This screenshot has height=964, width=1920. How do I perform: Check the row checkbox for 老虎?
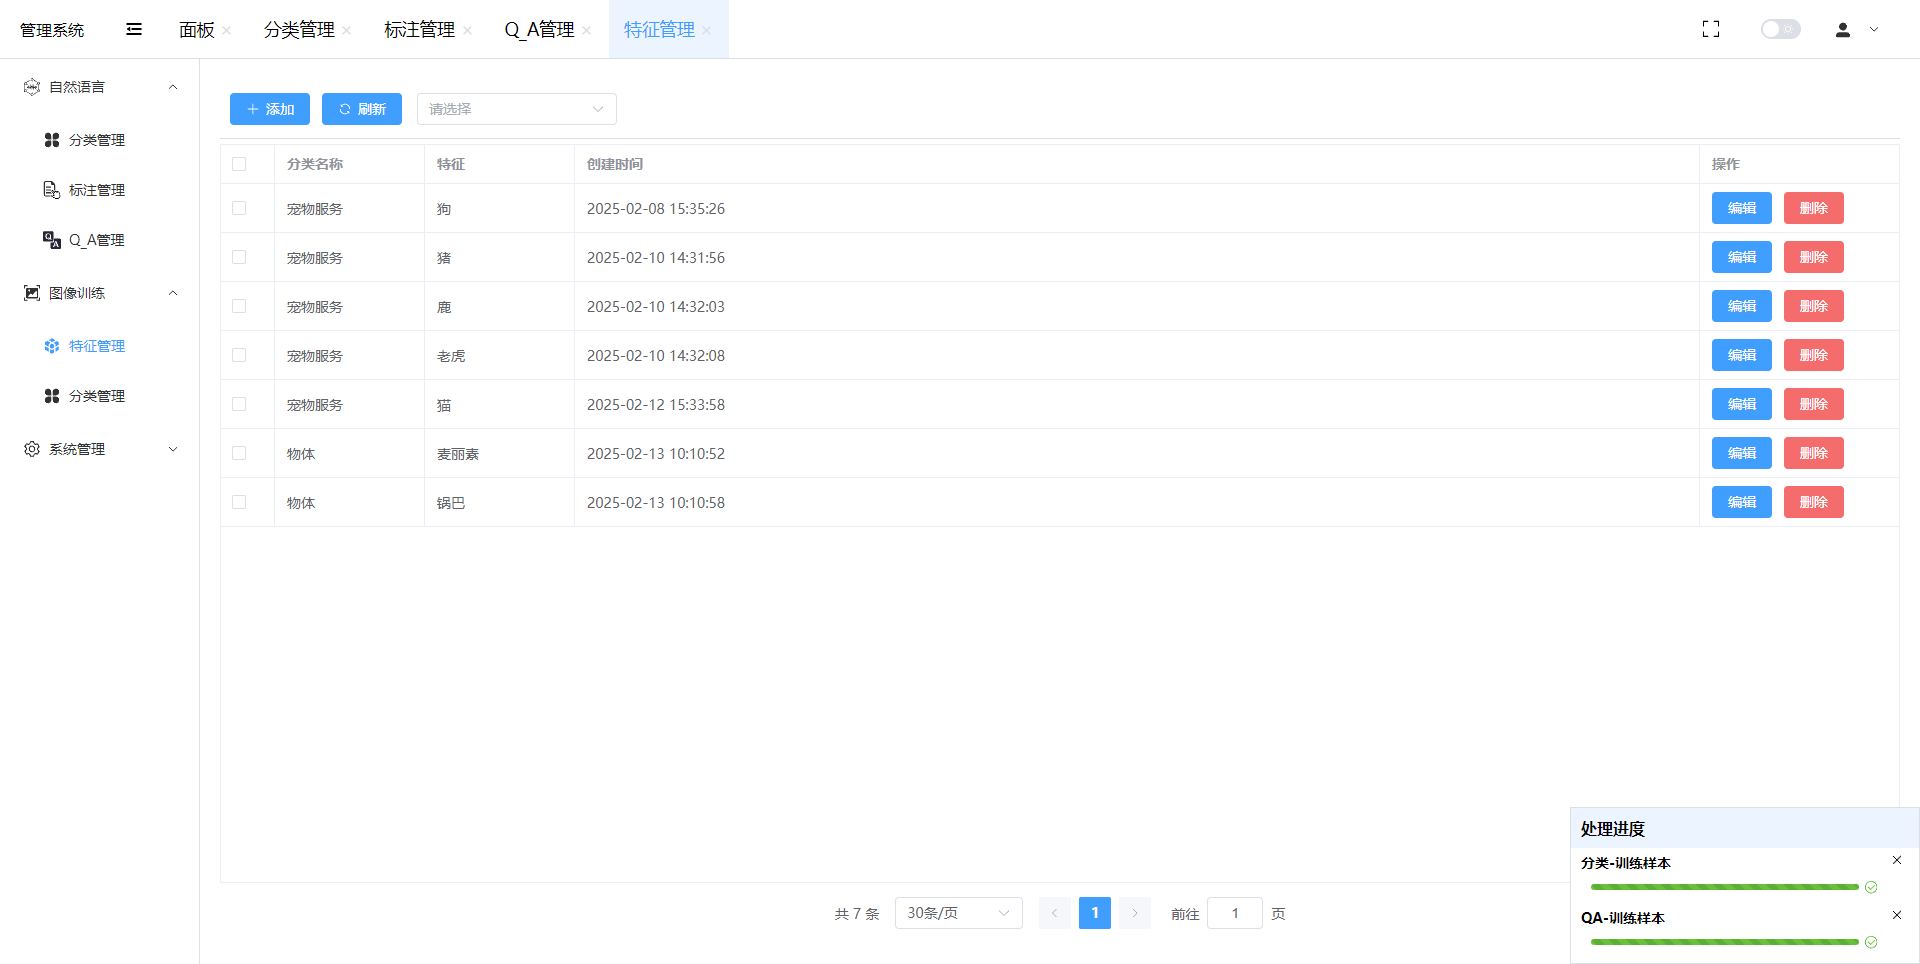pos(239,355)
